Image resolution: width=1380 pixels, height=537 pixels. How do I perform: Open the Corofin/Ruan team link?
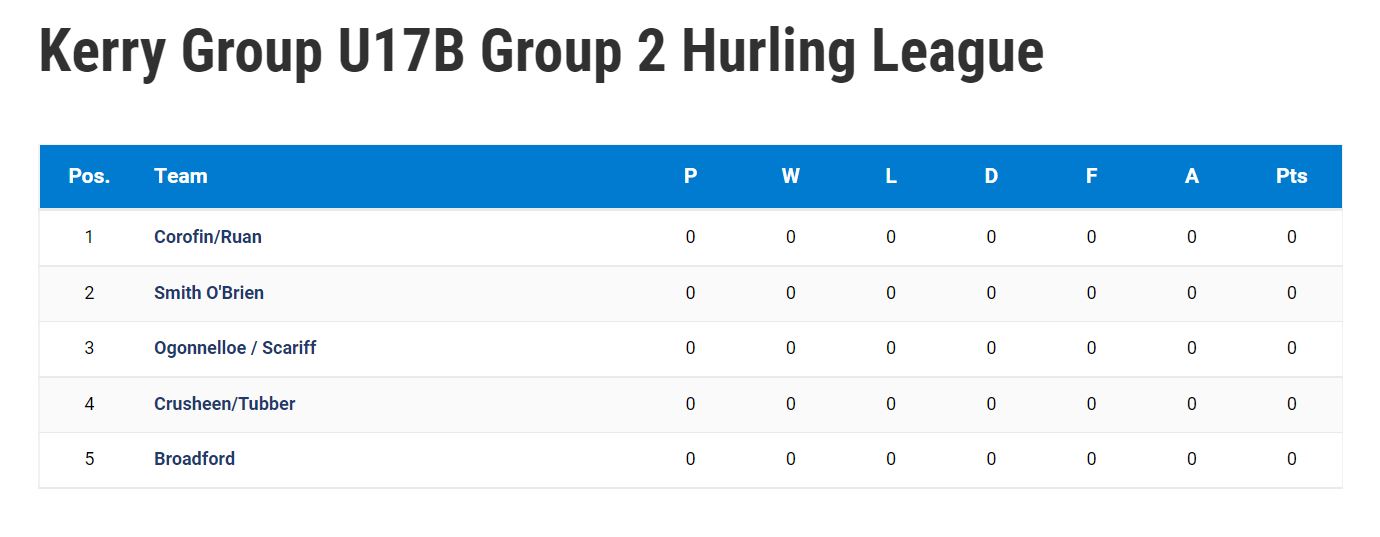(x=208, y=237)
